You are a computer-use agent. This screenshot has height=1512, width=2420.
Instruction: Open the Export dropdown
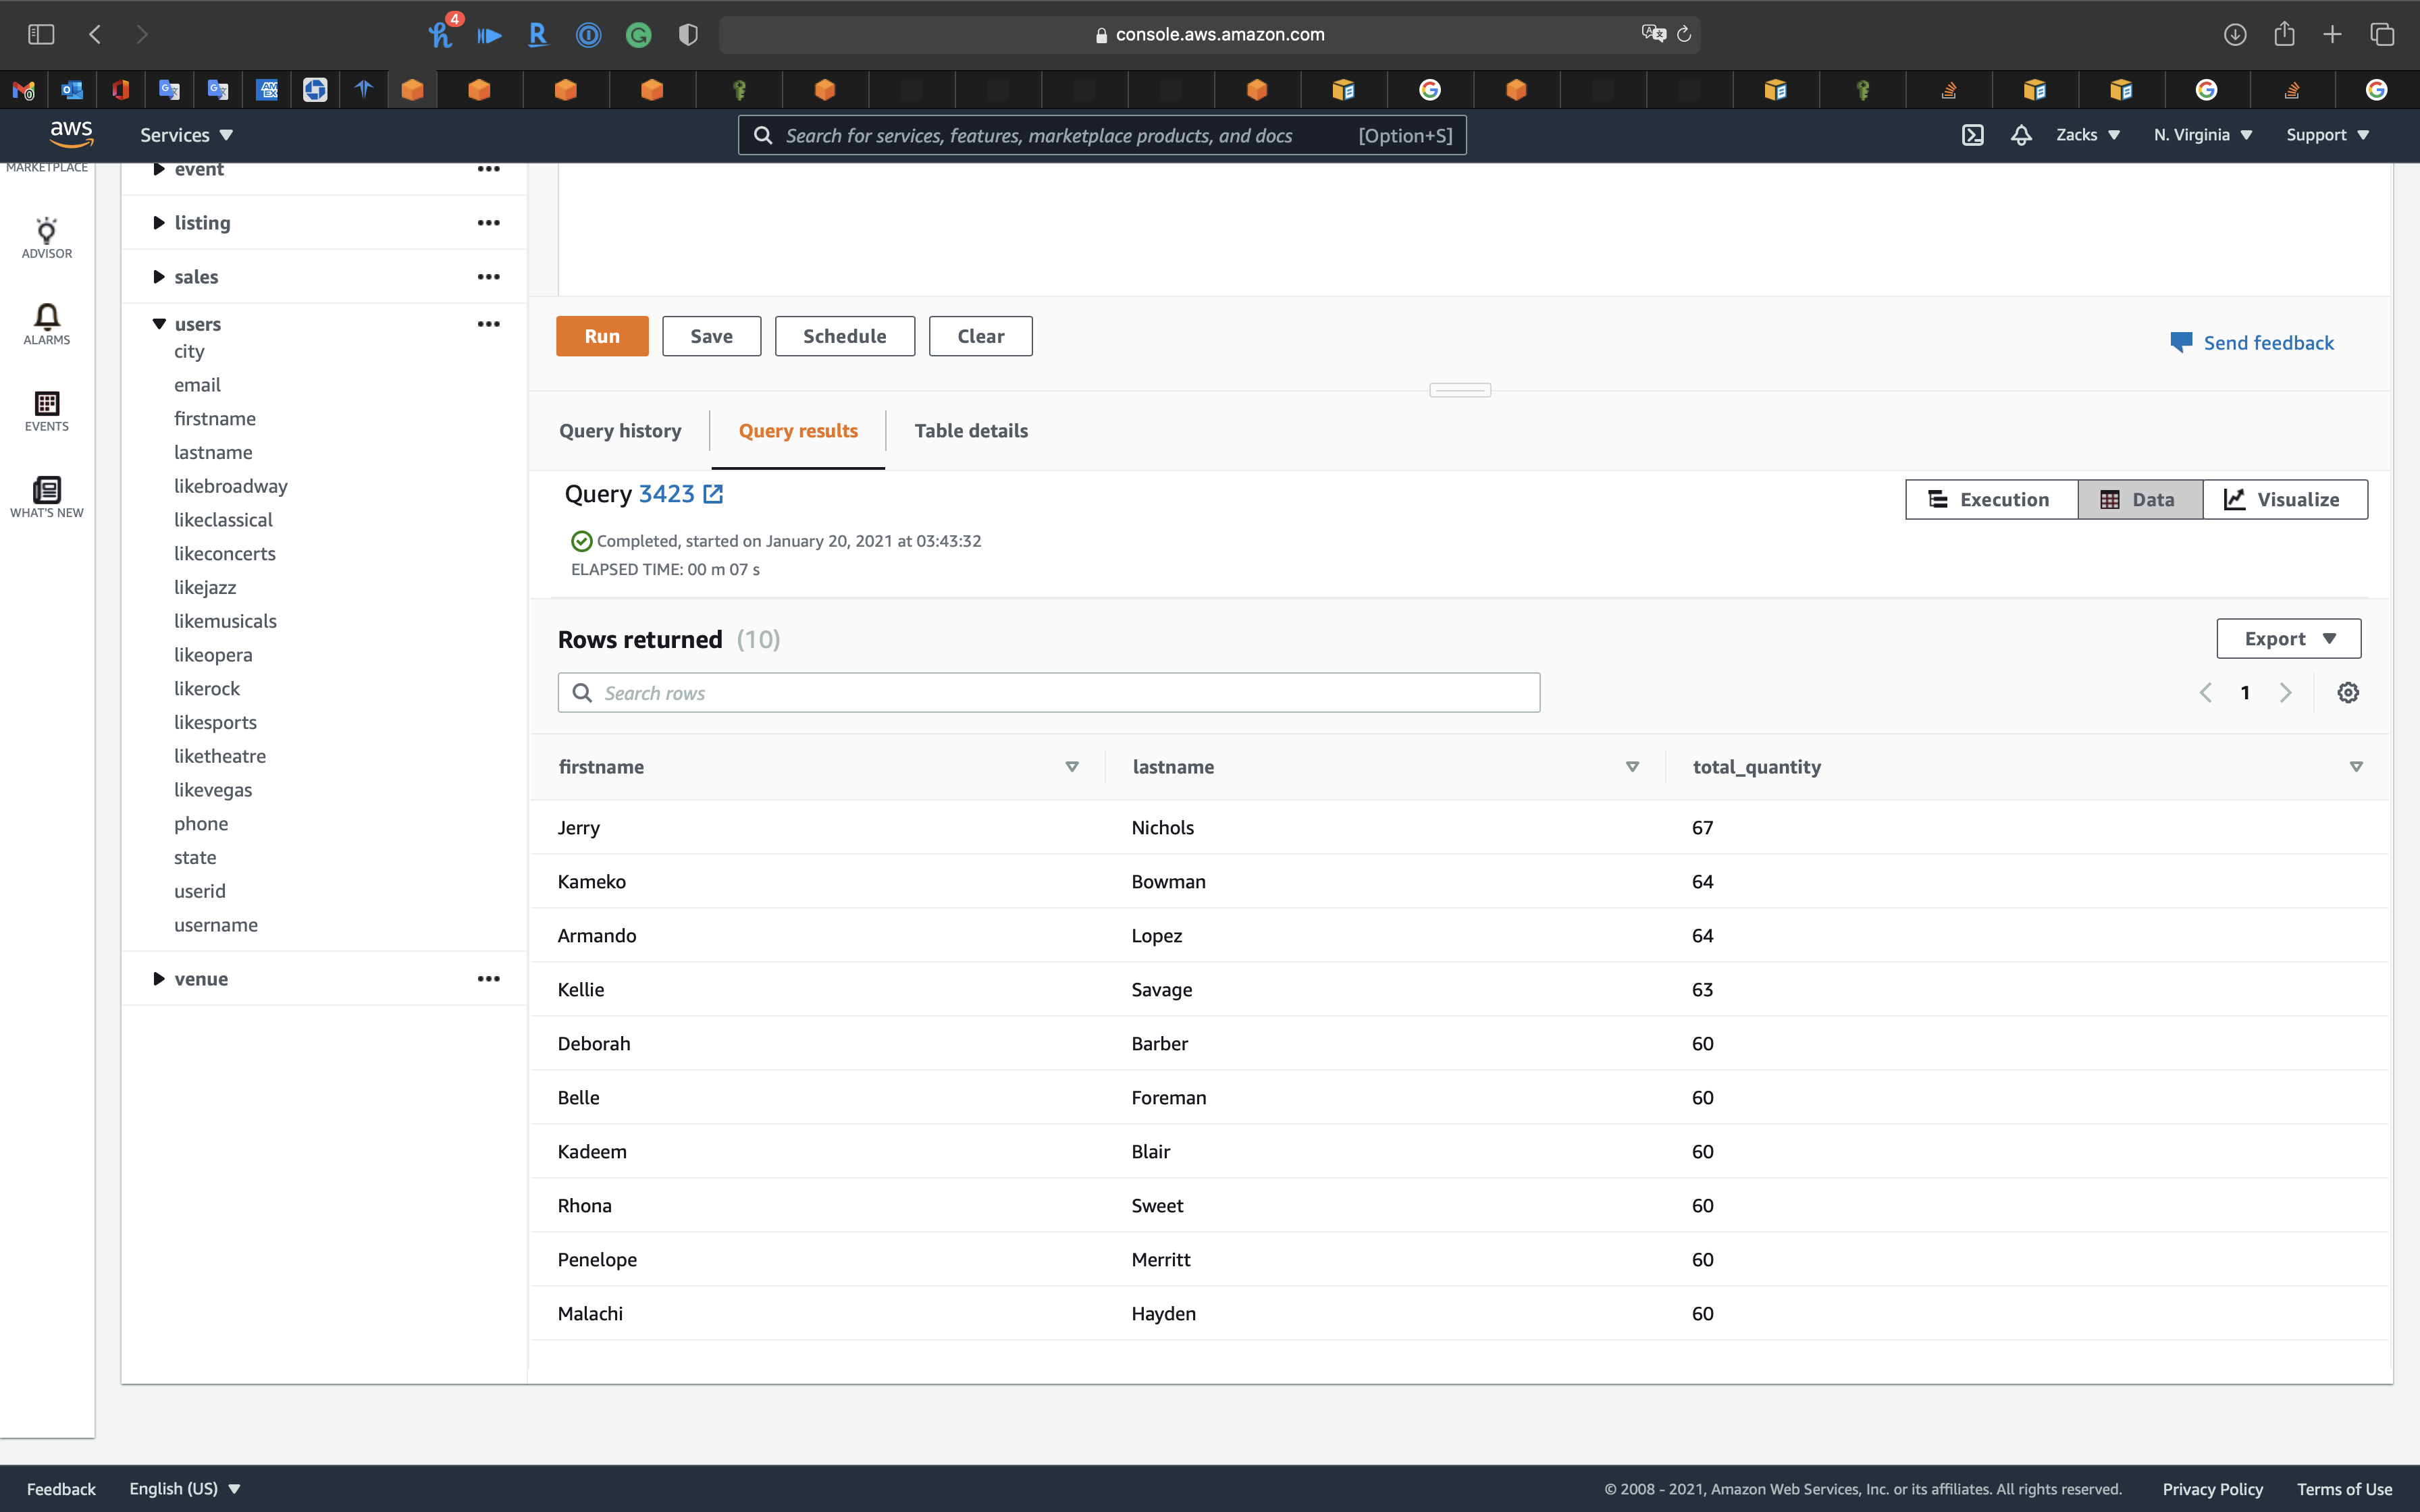tap(2288, 639)
